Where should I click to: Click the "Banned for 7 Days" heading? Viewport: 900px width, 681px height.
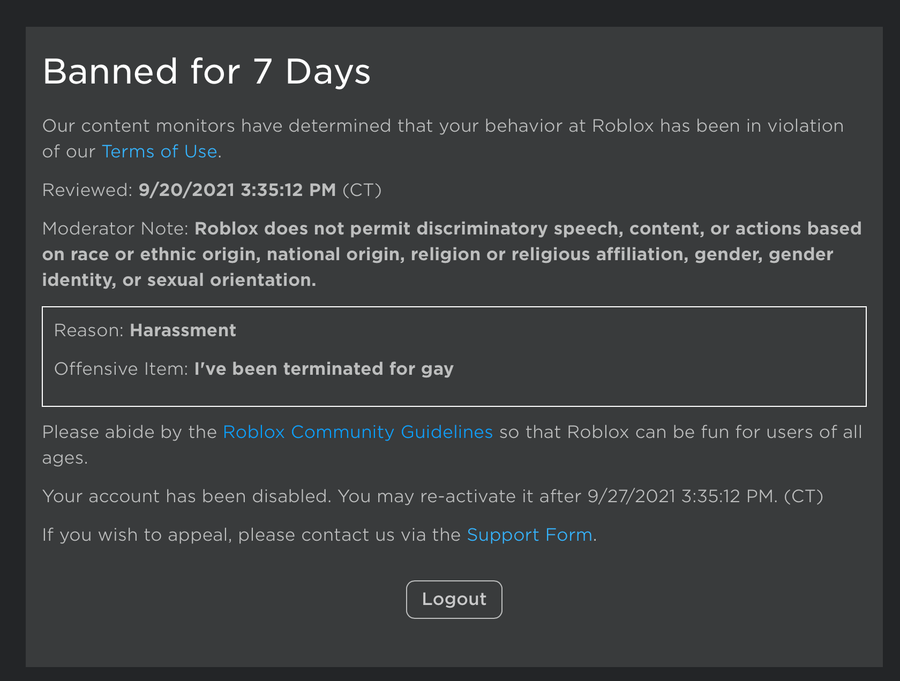point(206,72)
